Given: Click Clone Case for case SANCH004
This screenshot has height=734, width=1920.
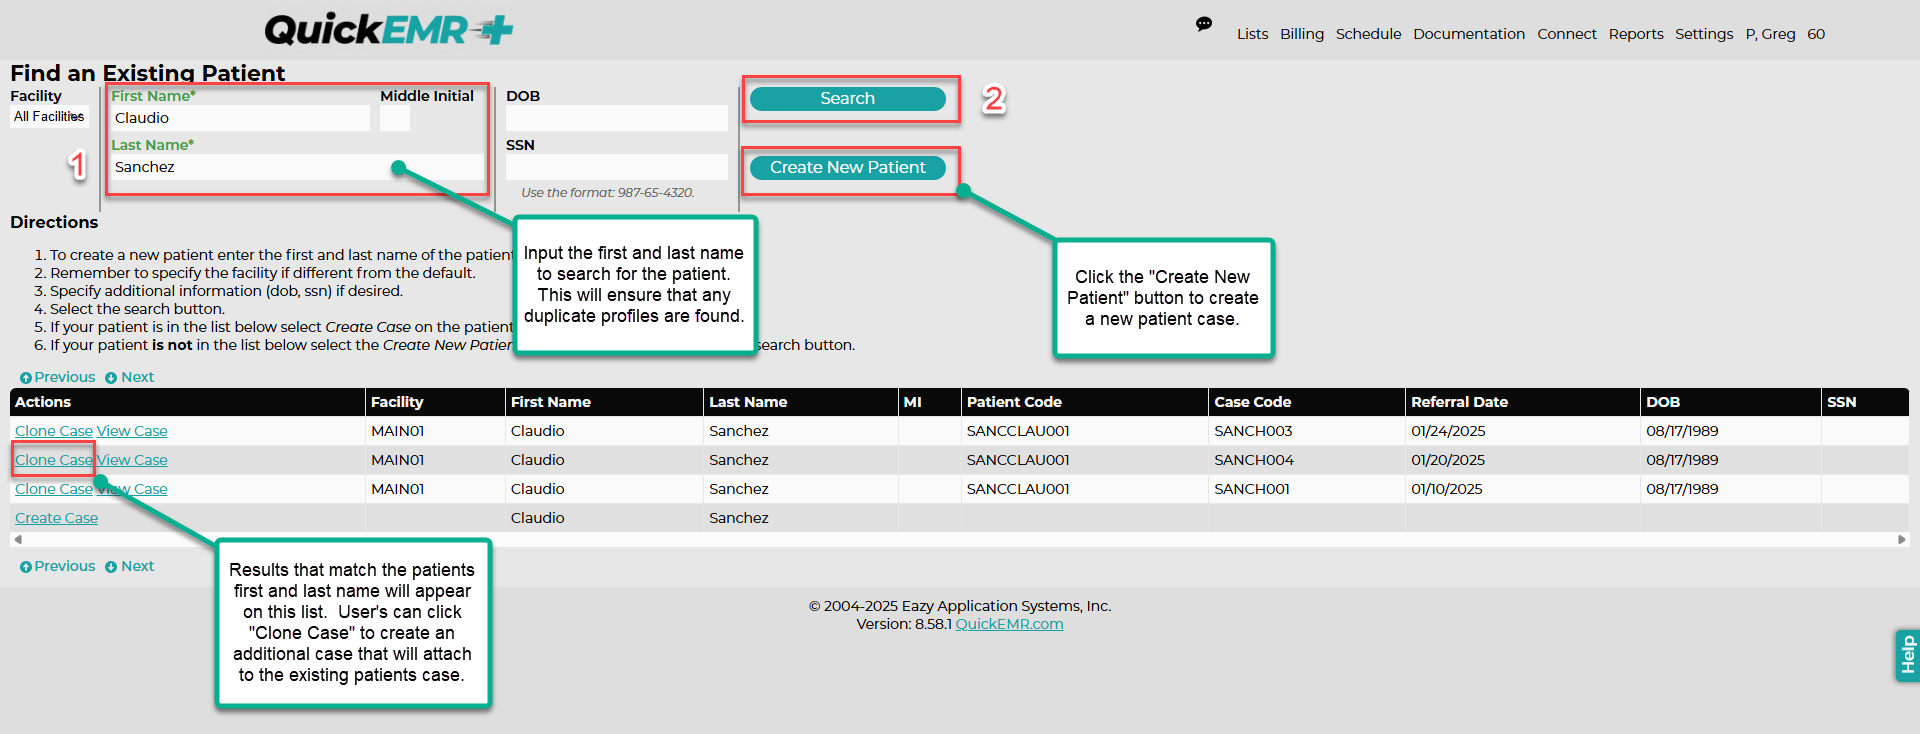Looking at the screenshot, I should click(x=54, y=460).
